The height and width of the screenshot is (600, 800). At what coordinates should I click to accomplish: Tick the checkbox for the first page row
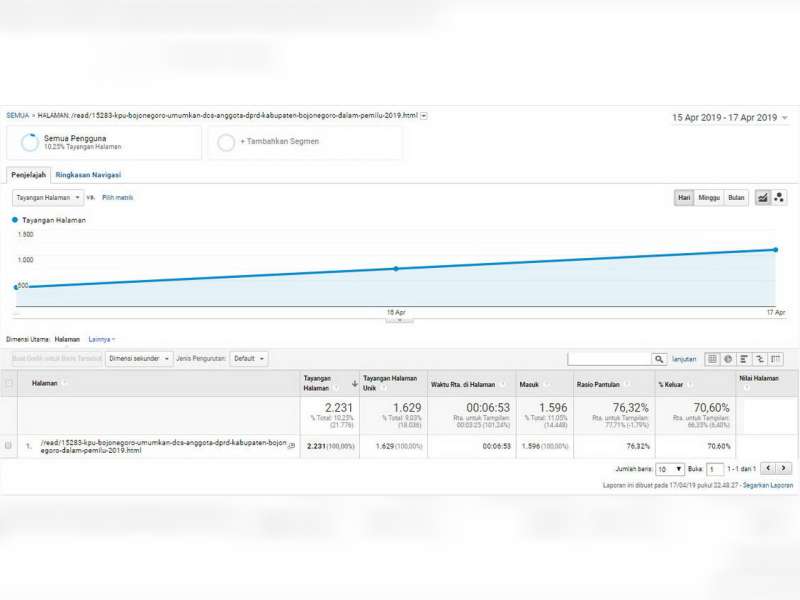click(x=9, y=446)
